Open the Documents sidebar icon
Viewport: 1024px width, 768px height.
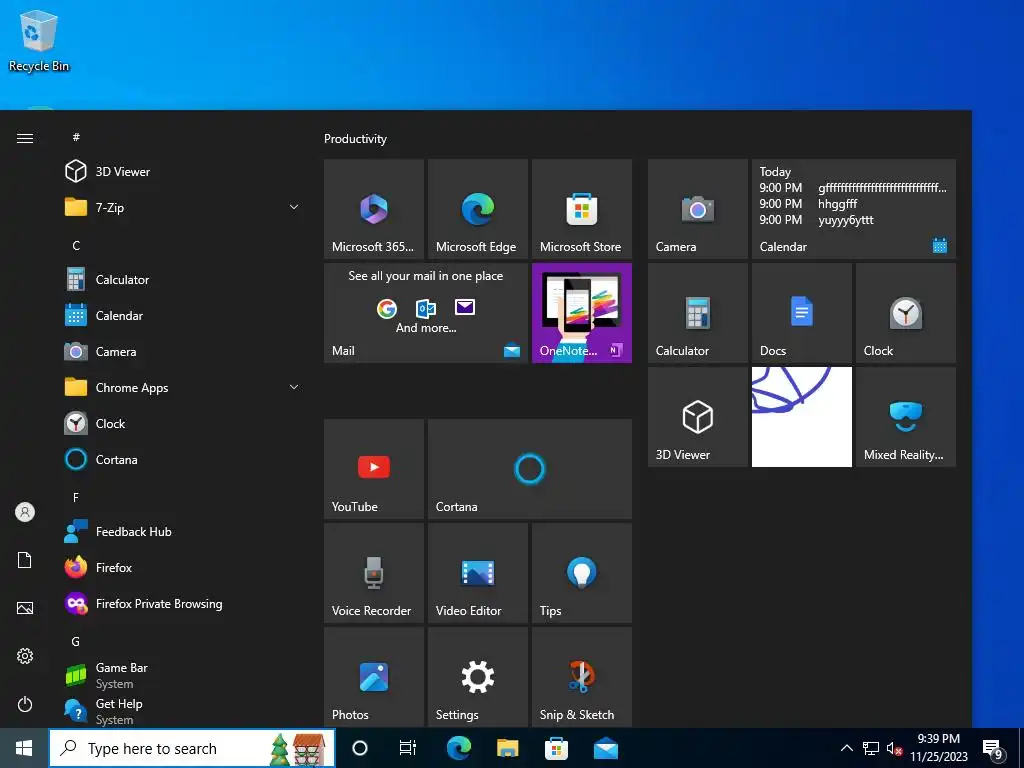pos(25,560)
